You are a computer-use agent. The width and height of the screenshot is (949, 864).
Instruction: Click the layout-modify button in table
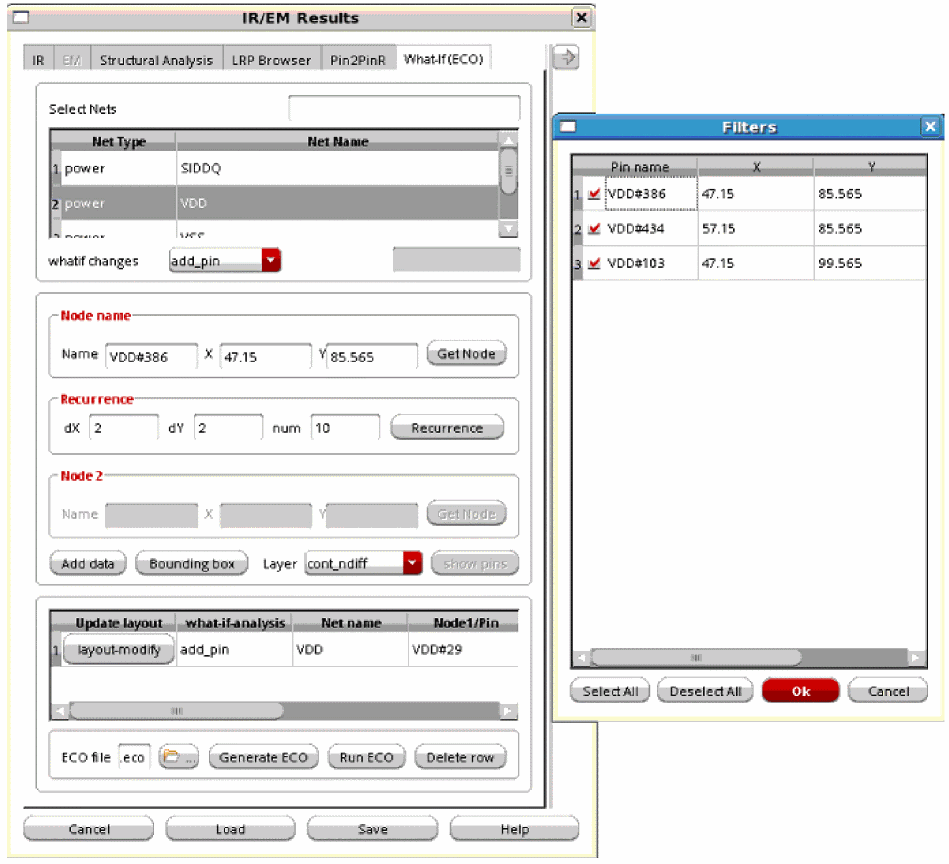[118, 650]
